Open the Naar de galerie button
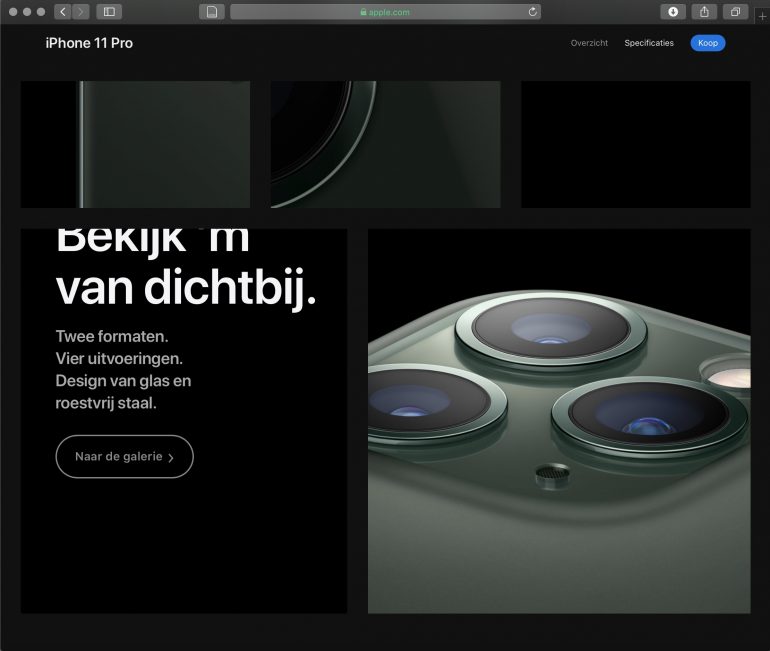The width and height of the screenshot is (770, 651). (125, 457)
